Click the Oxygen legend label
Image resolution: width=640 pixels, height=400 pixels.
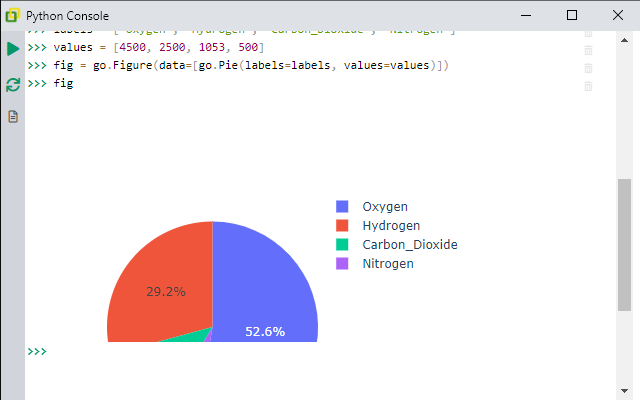385,207
